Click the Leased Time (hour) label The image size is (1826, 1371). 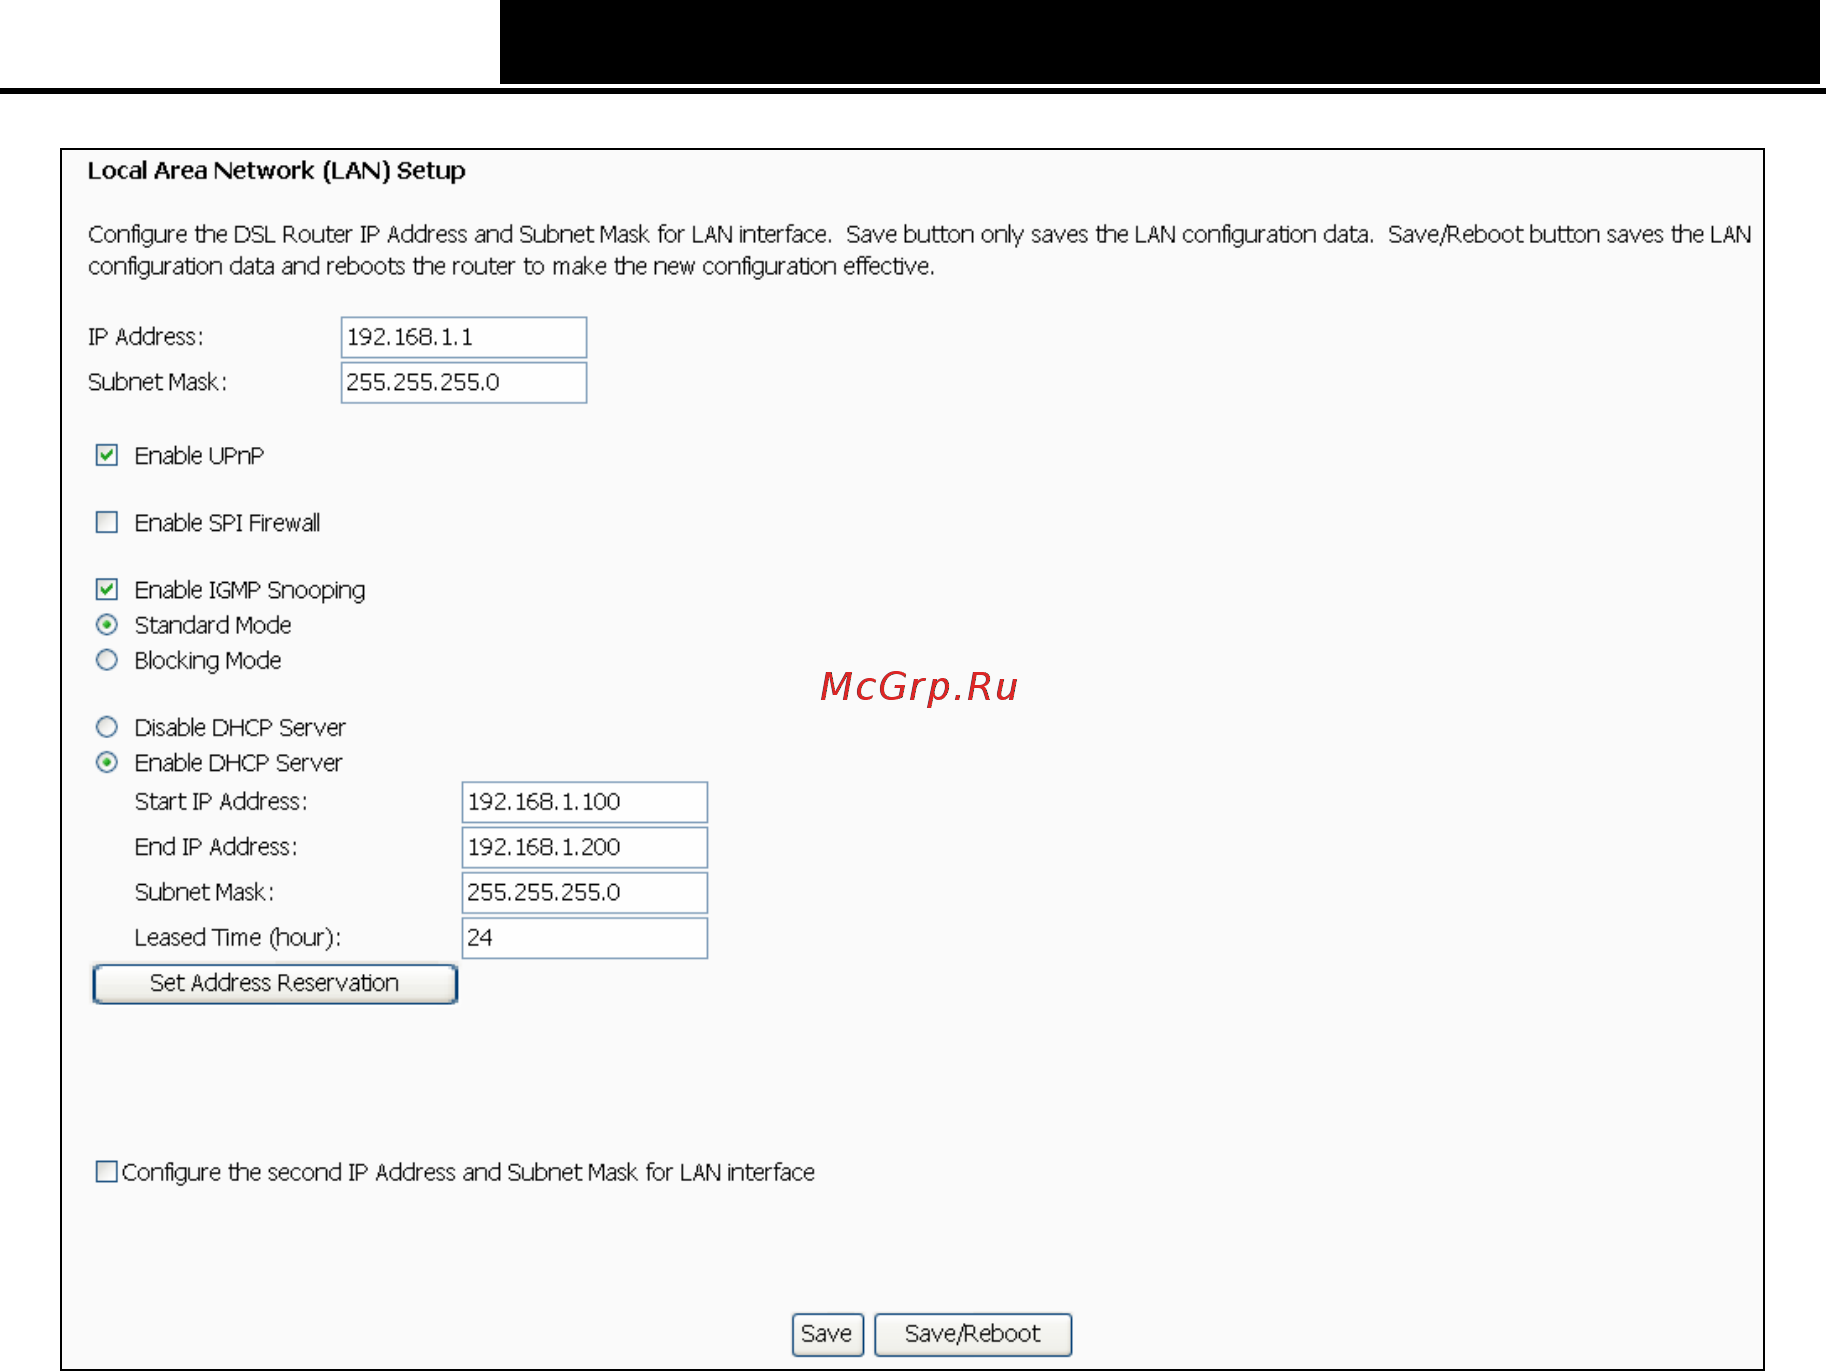click(238, 938)
